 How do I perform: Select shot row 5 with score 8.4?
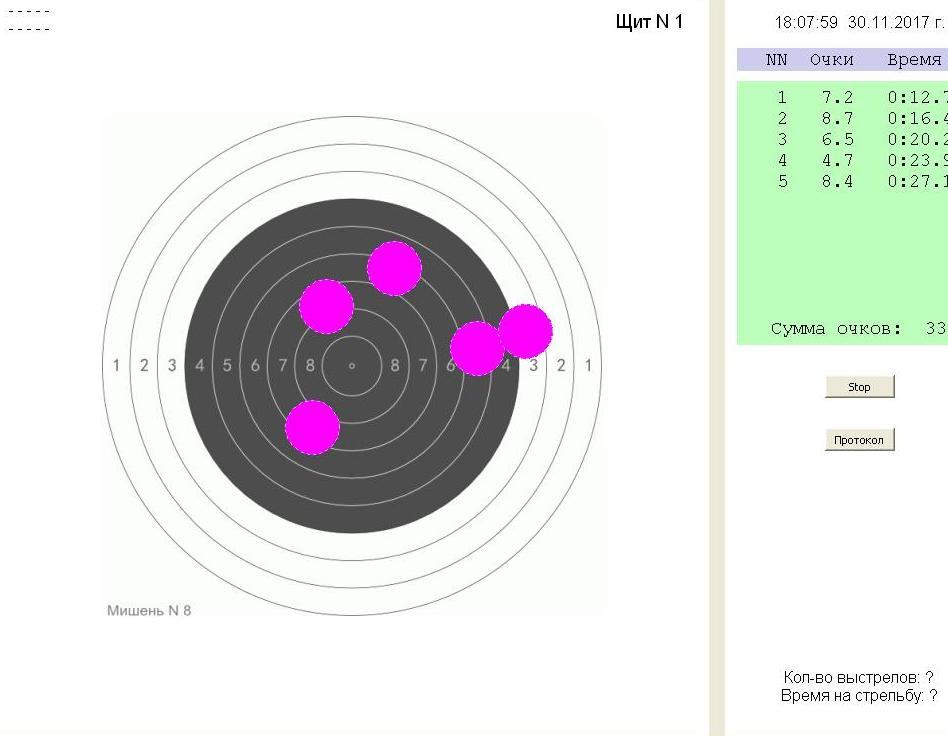[840, 182]
